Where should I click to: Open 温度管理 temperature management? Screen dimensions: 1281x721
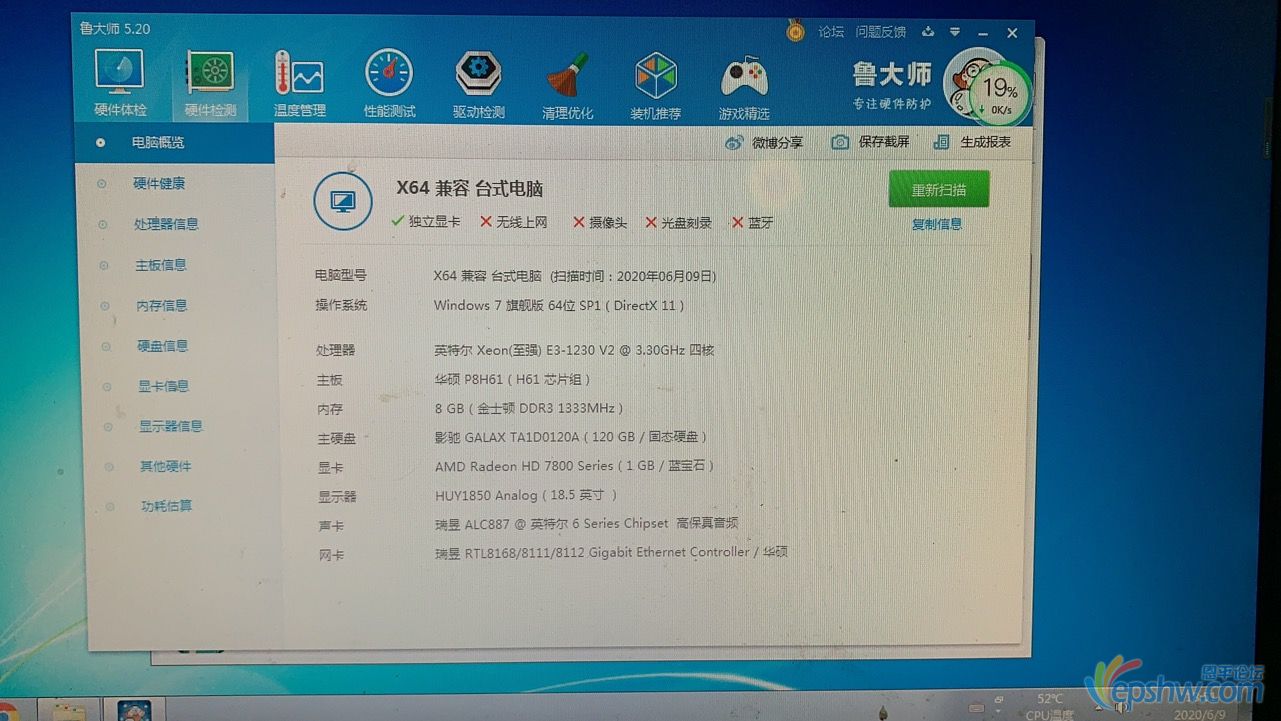coord(299,84)
